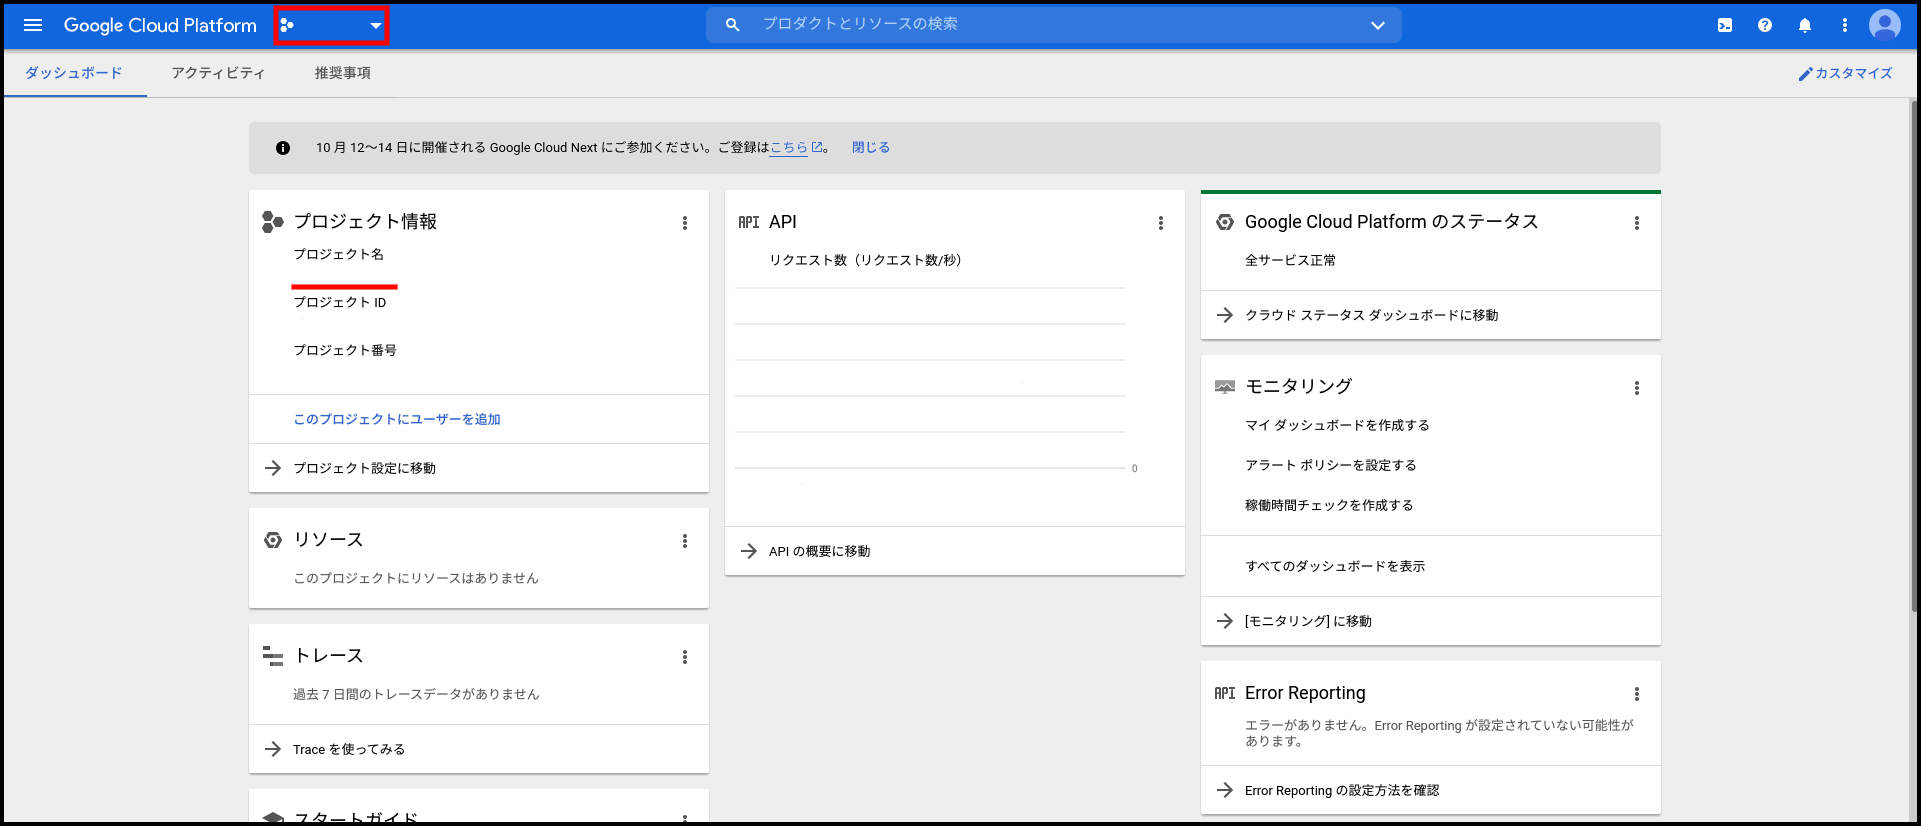Screen dimensions: 1921x826
Task: Click the pencil icon beside カスタマイズ
Action: tap(1805, 74)
